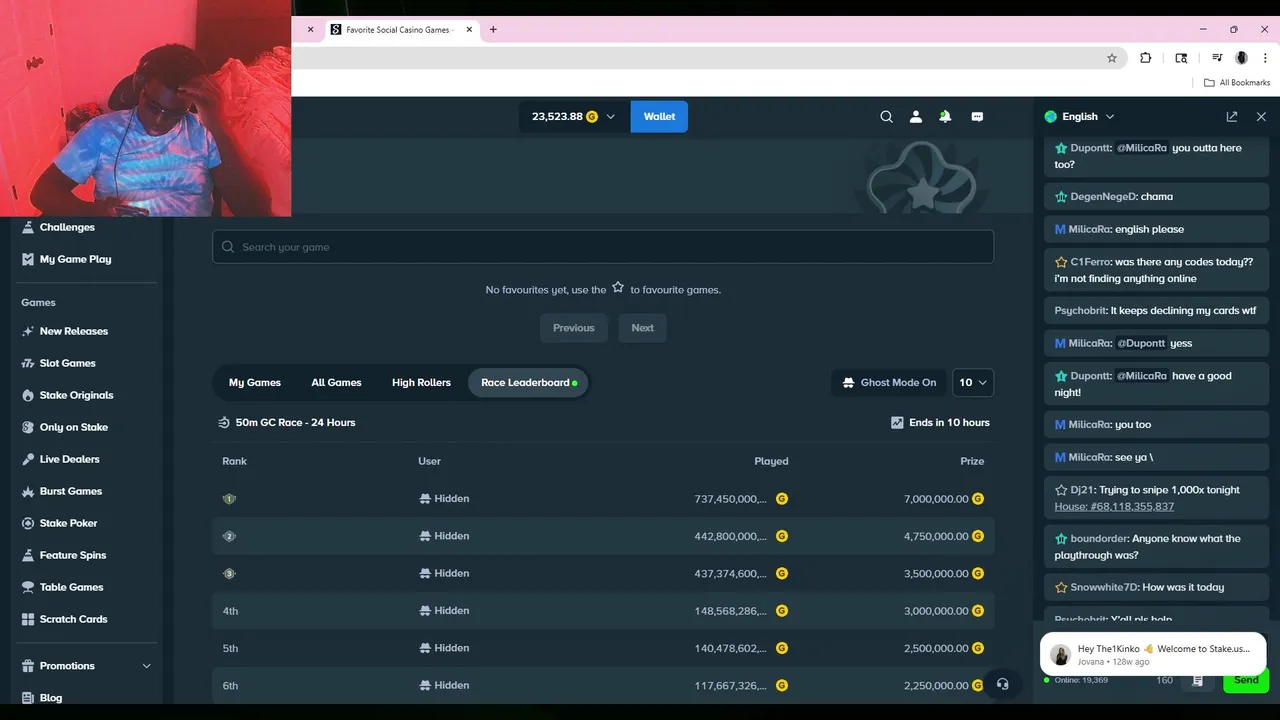This screenshot has height=720, width=1280.
Task: Open Feature Spins
Action: coord(72,555)
